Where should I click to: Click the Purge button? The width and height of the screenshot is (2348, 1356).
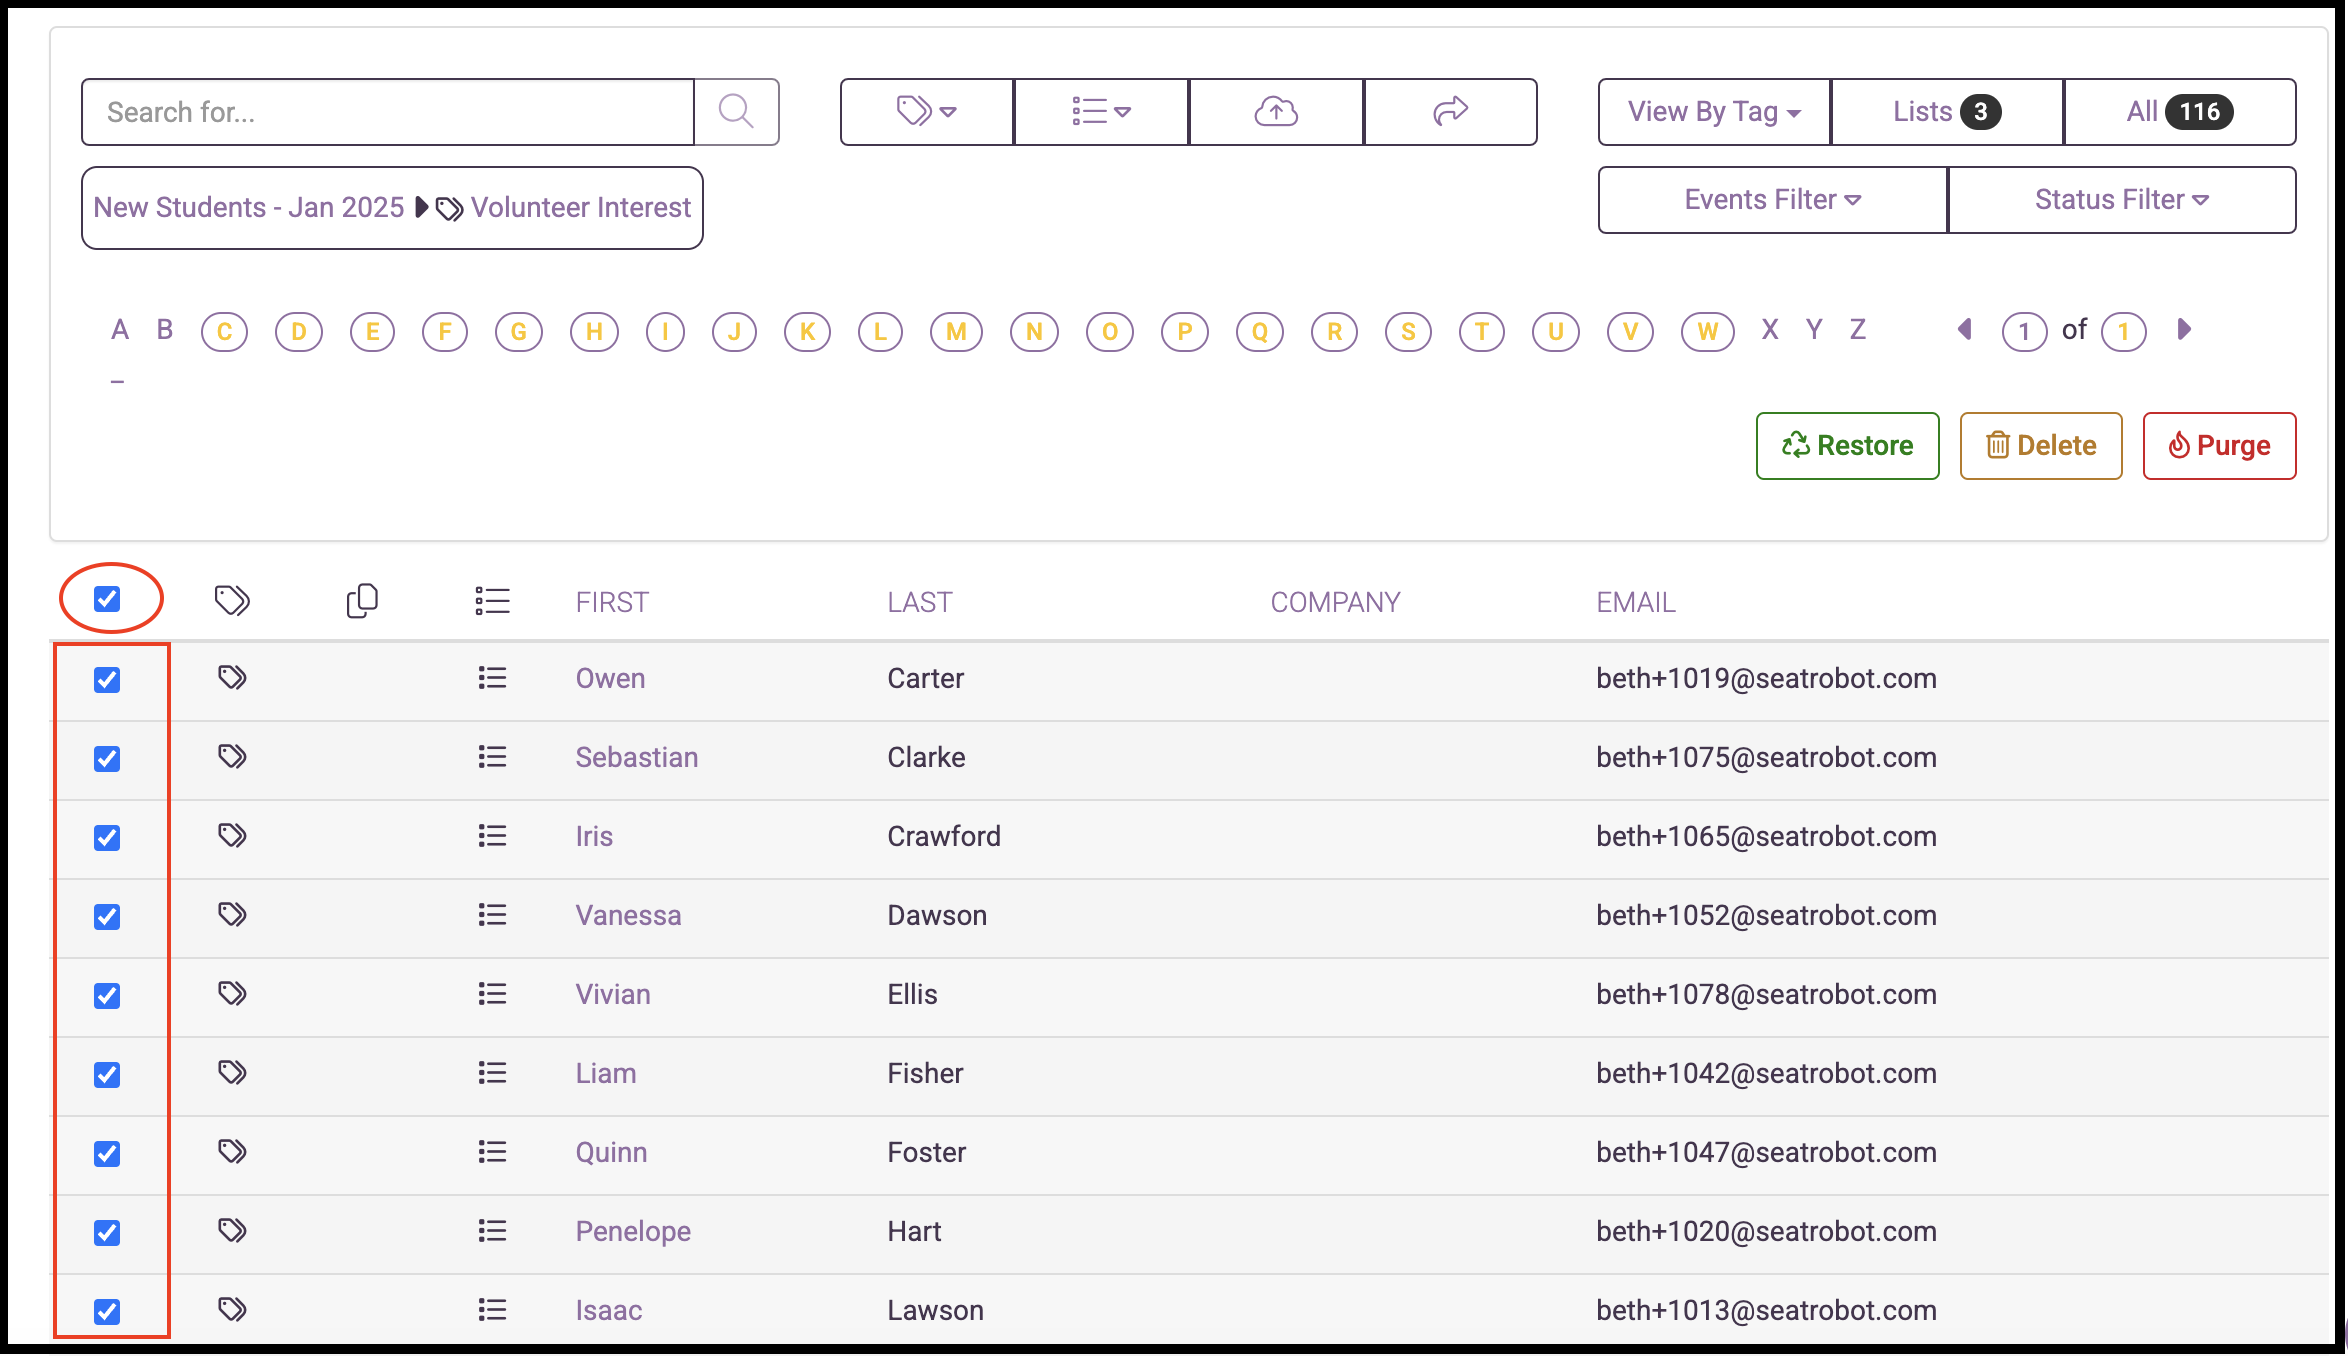pos(2219,446)
